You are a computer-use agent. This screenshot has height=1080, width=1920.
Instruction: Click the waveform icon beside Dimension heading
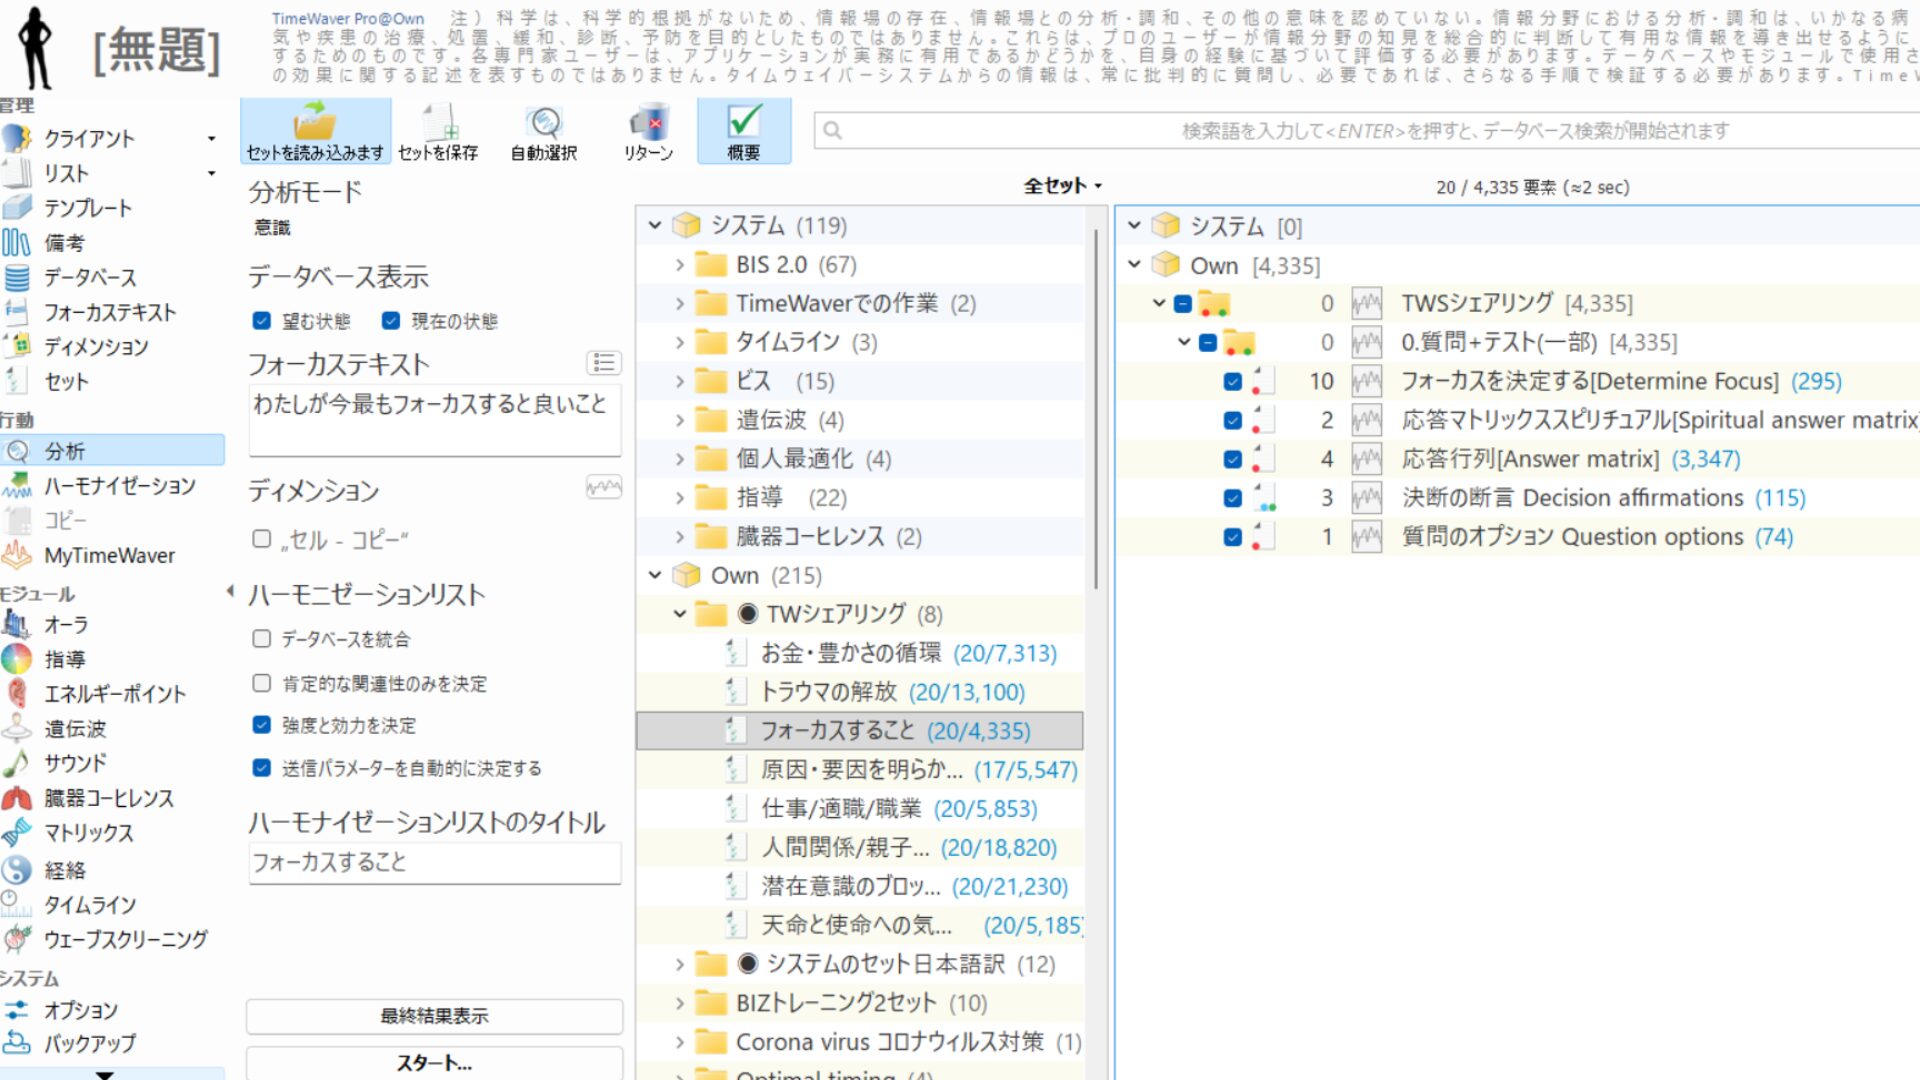point(603,488)
